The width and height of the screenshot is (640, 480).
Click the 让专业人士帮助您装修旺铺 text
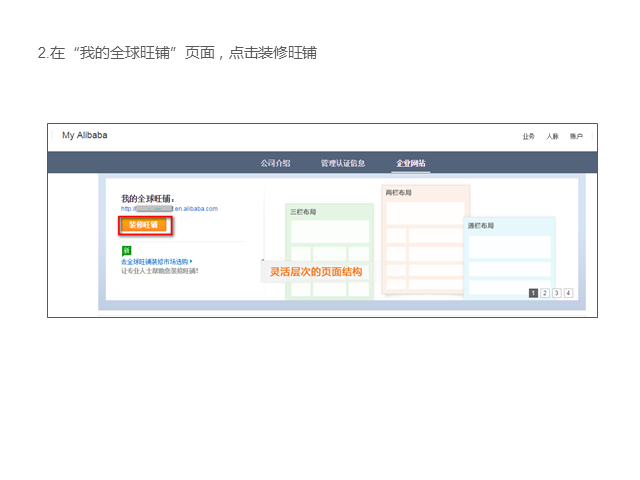tap(160, 271)
